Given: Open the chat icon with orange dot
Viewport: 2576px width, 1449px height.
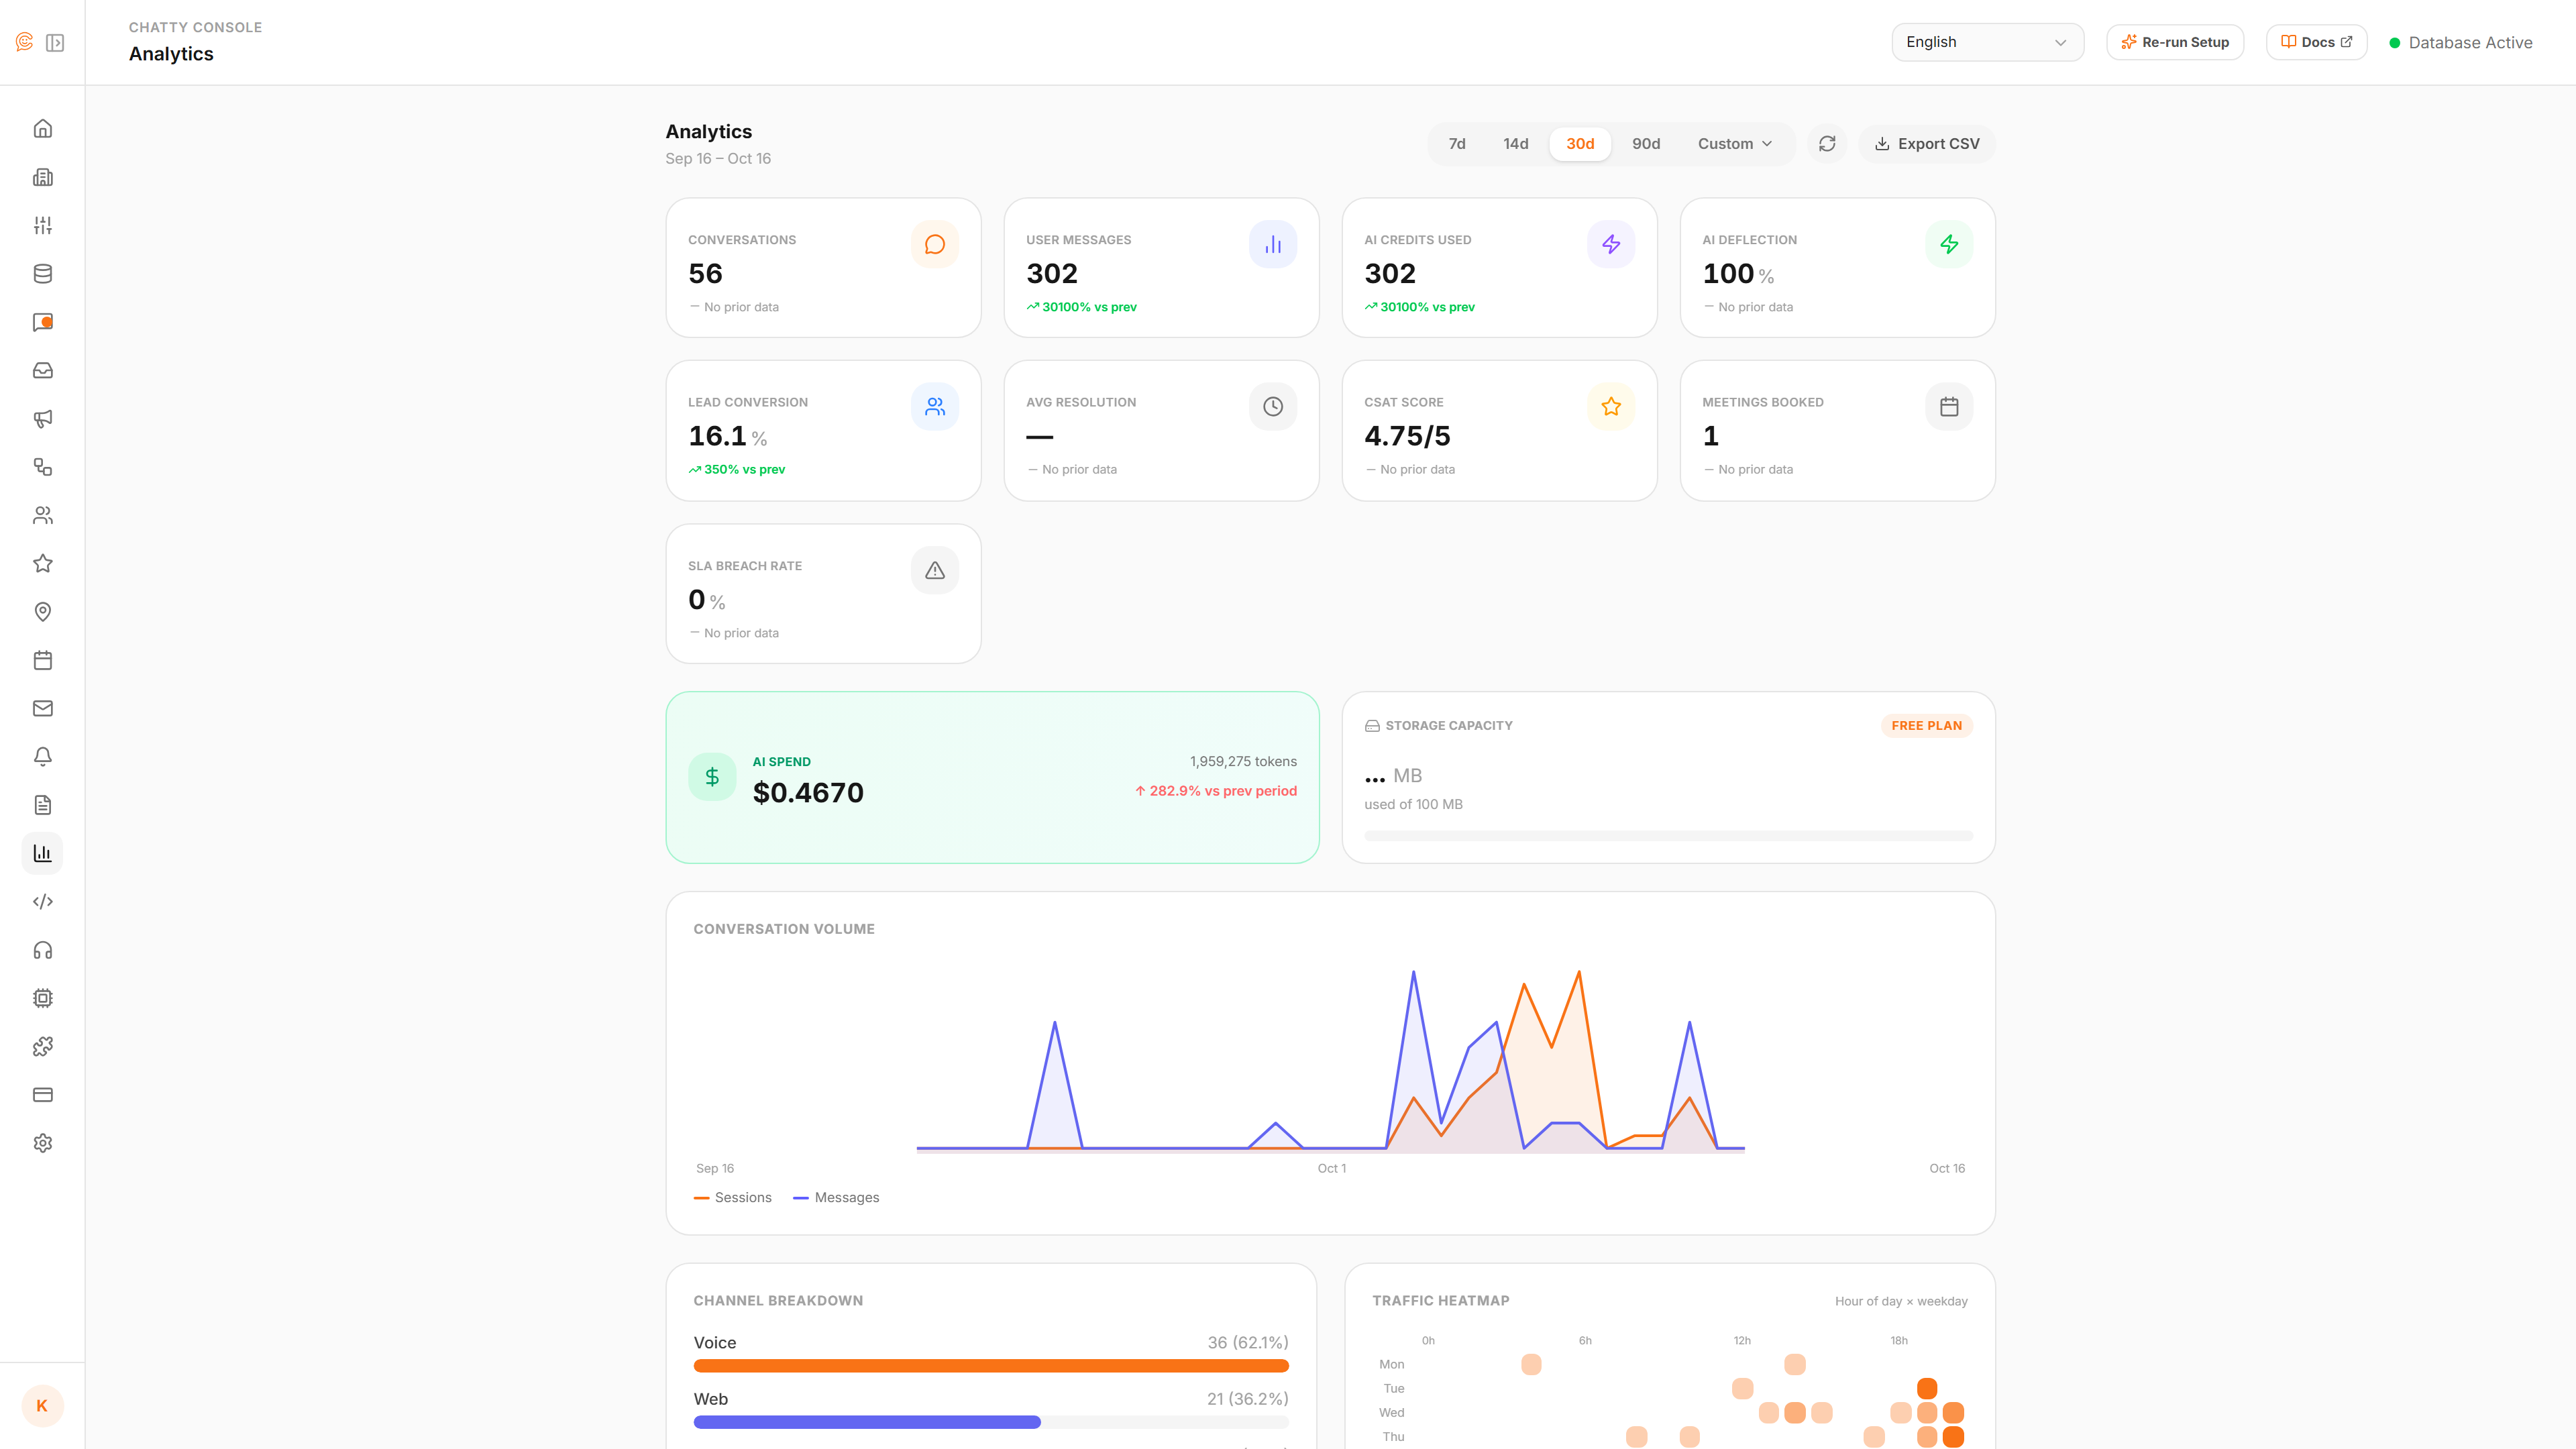Looking at the screenshot, I should point(43,322).
